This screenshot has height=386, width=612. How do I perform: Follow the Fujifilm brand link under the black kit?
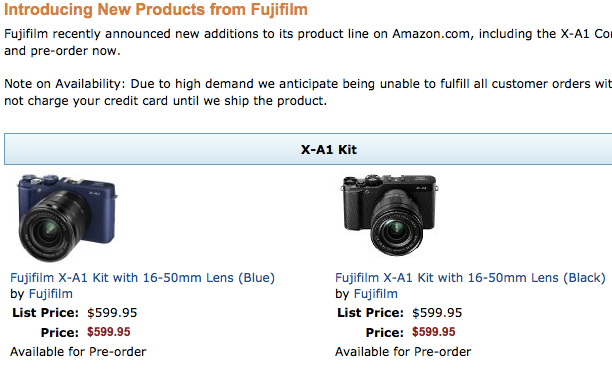[x=375, y=294]
